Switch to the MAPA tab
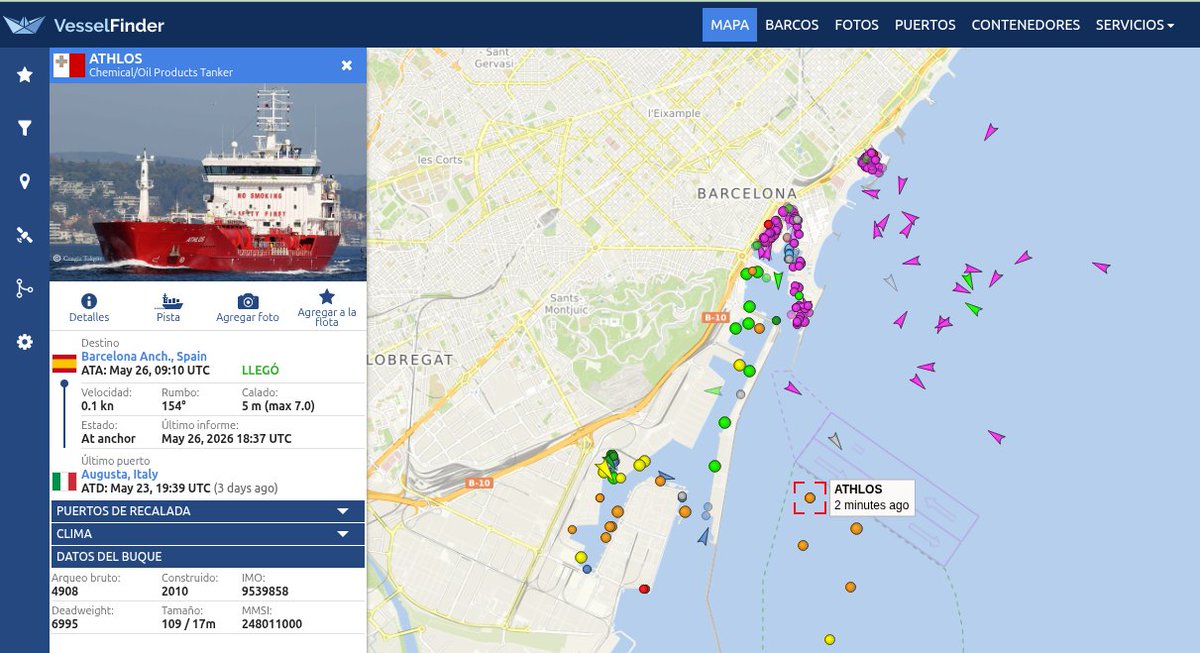Screen dimensions: 1200x653 coord(729,25)
